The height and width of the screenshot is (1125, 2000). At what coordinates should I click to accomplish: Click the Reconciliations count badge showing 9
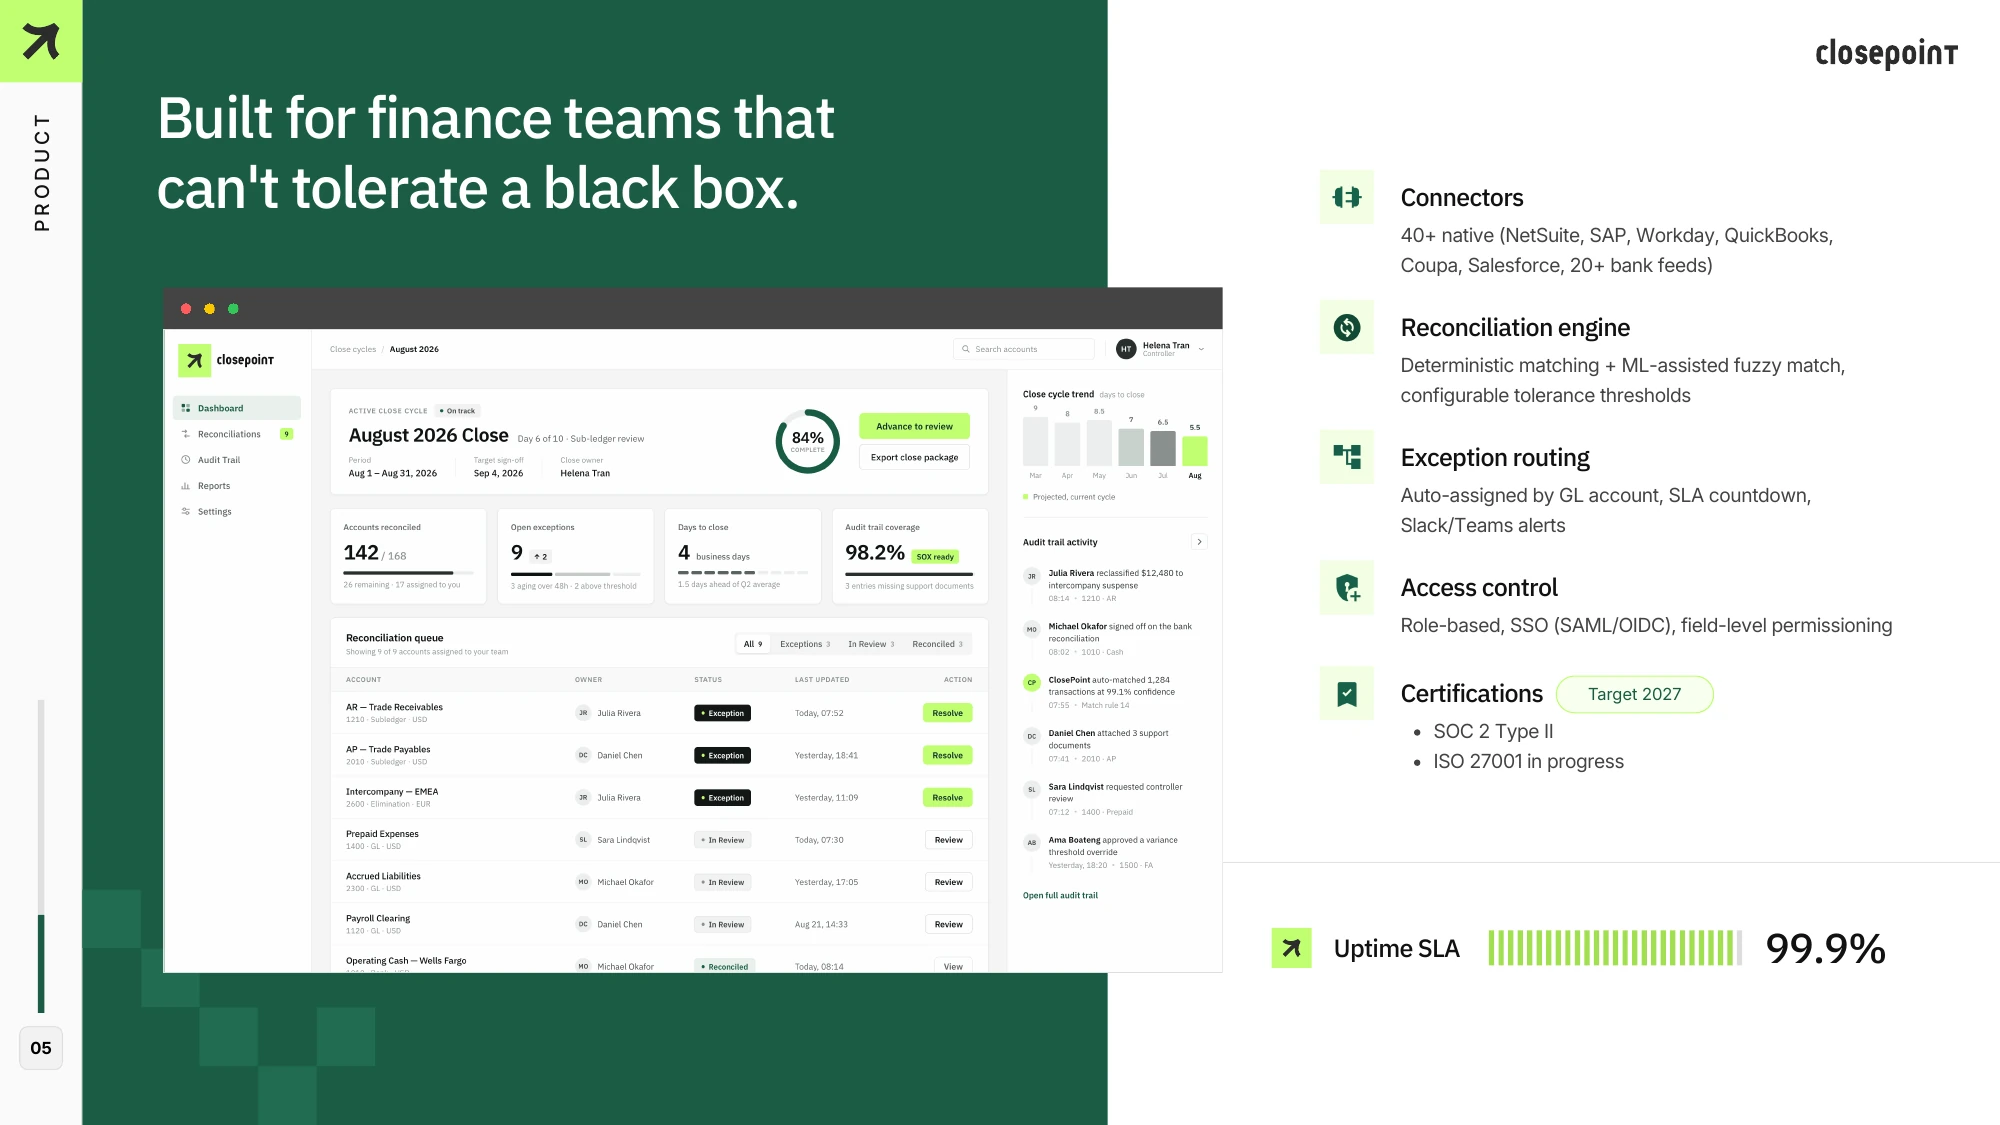click(286, 434)
